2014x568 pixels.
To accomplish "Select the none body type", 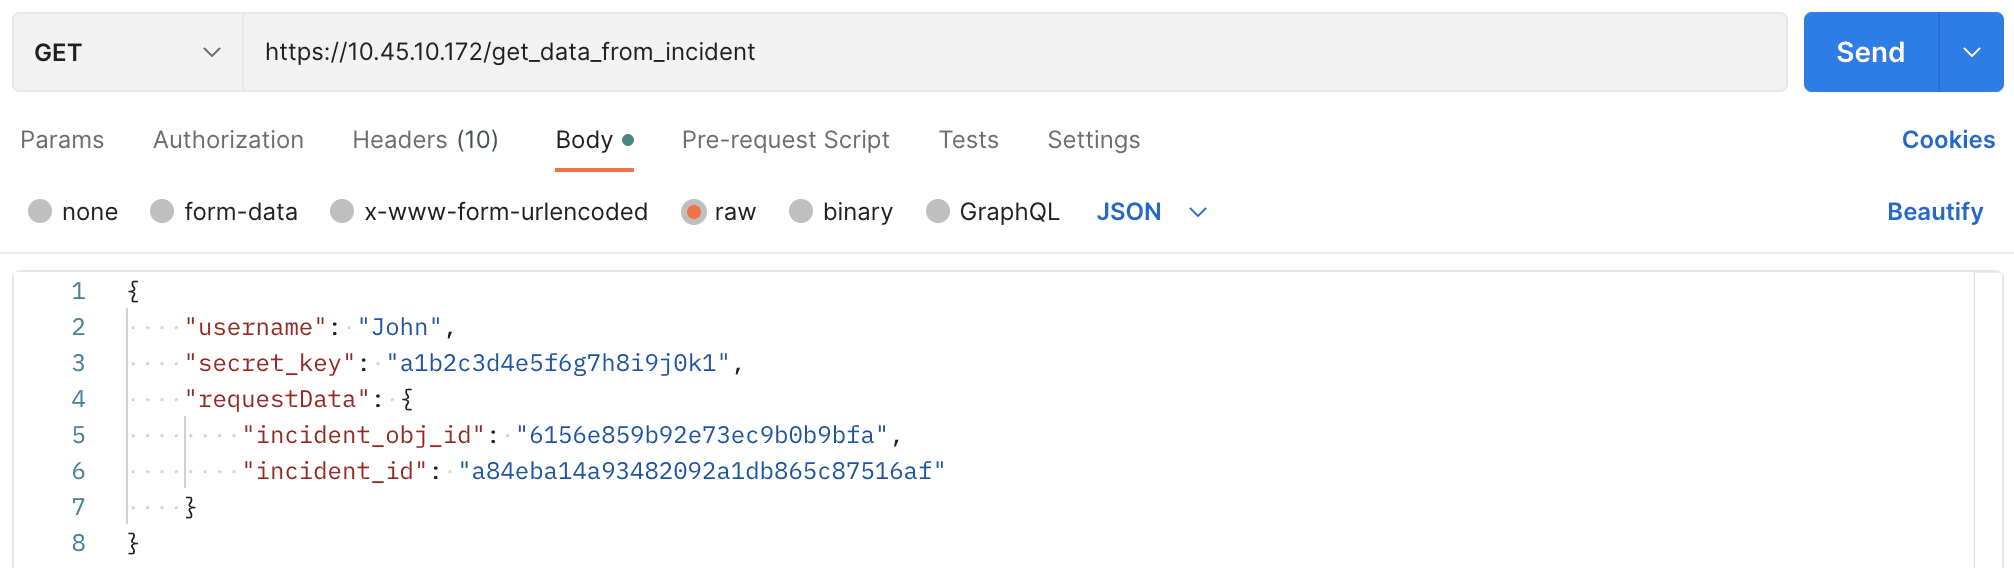I will 41,212.
